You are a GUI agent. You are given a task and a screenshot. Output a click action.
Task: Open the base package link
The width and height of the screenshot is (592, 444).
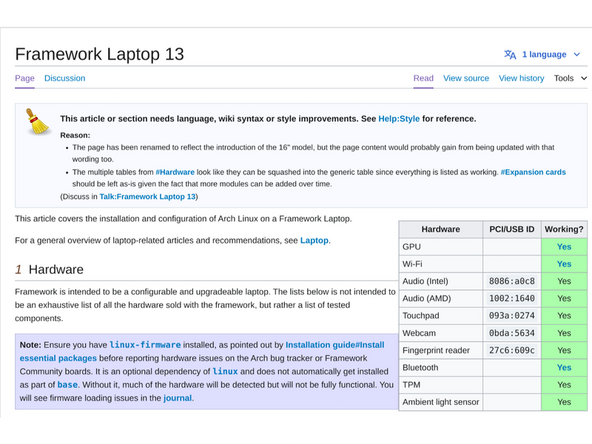[68, 385]
